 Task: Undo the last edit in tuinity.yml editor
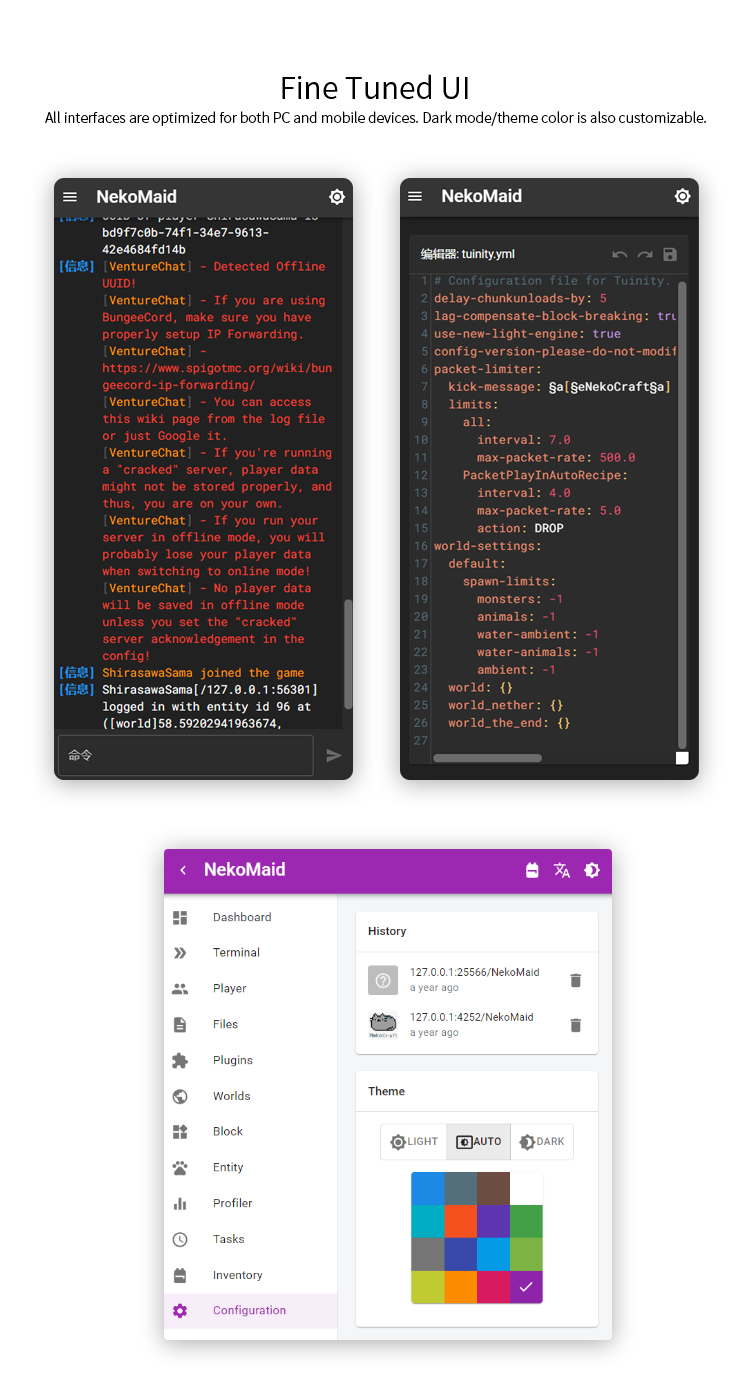[x=620, y=255]
